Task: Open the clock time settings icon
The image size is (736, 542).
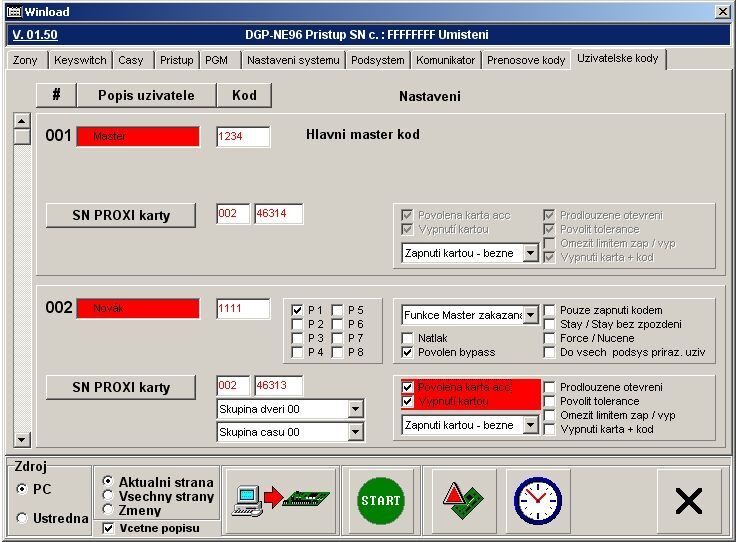Action: click(x=538, y=500)
